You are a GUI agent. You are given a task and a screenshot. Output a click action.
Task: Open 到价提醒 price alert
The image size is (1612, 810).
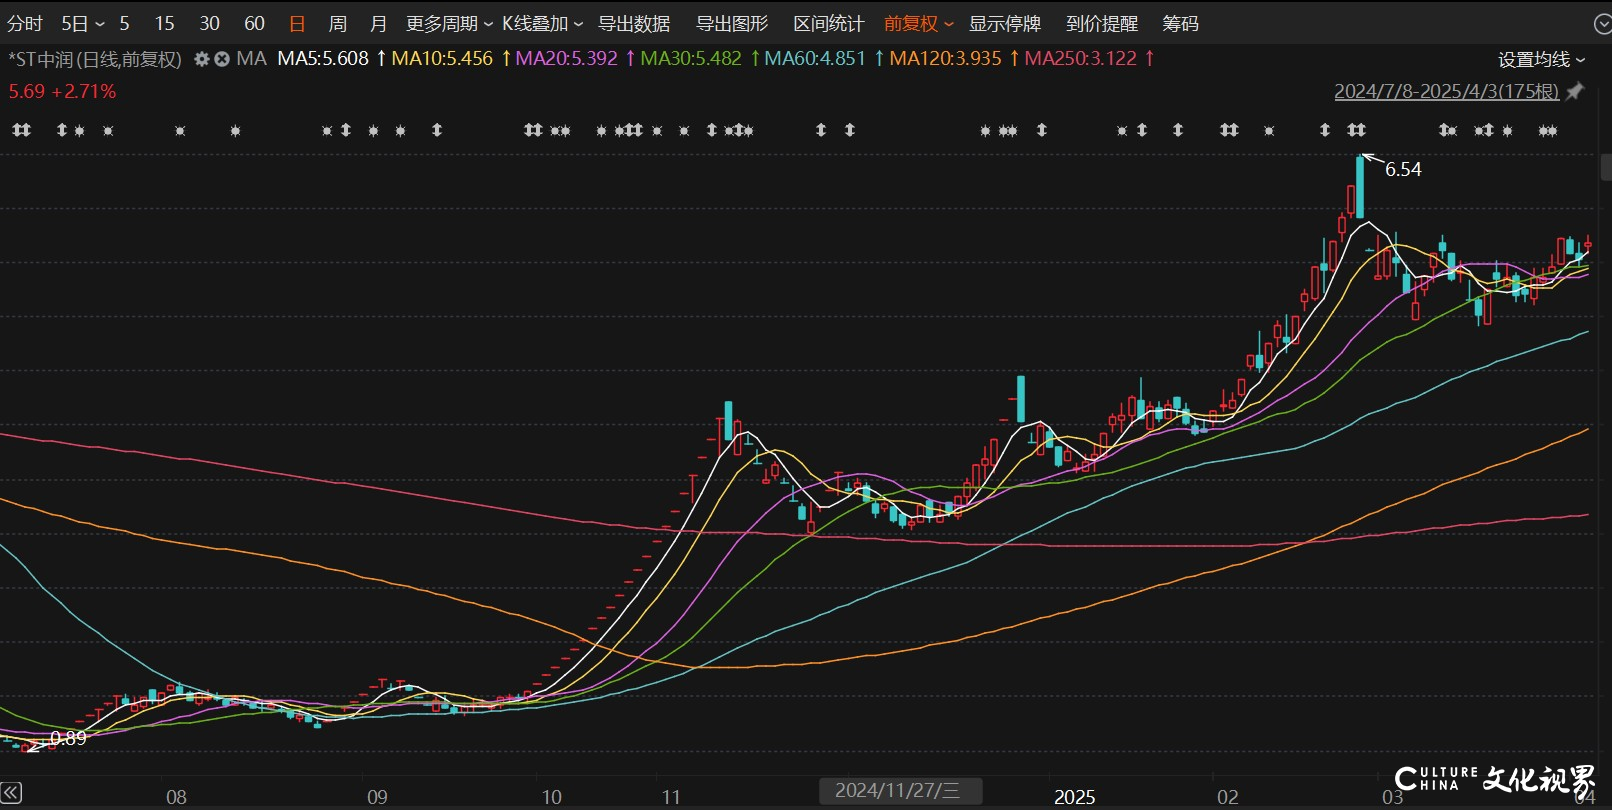point(1102,23)
